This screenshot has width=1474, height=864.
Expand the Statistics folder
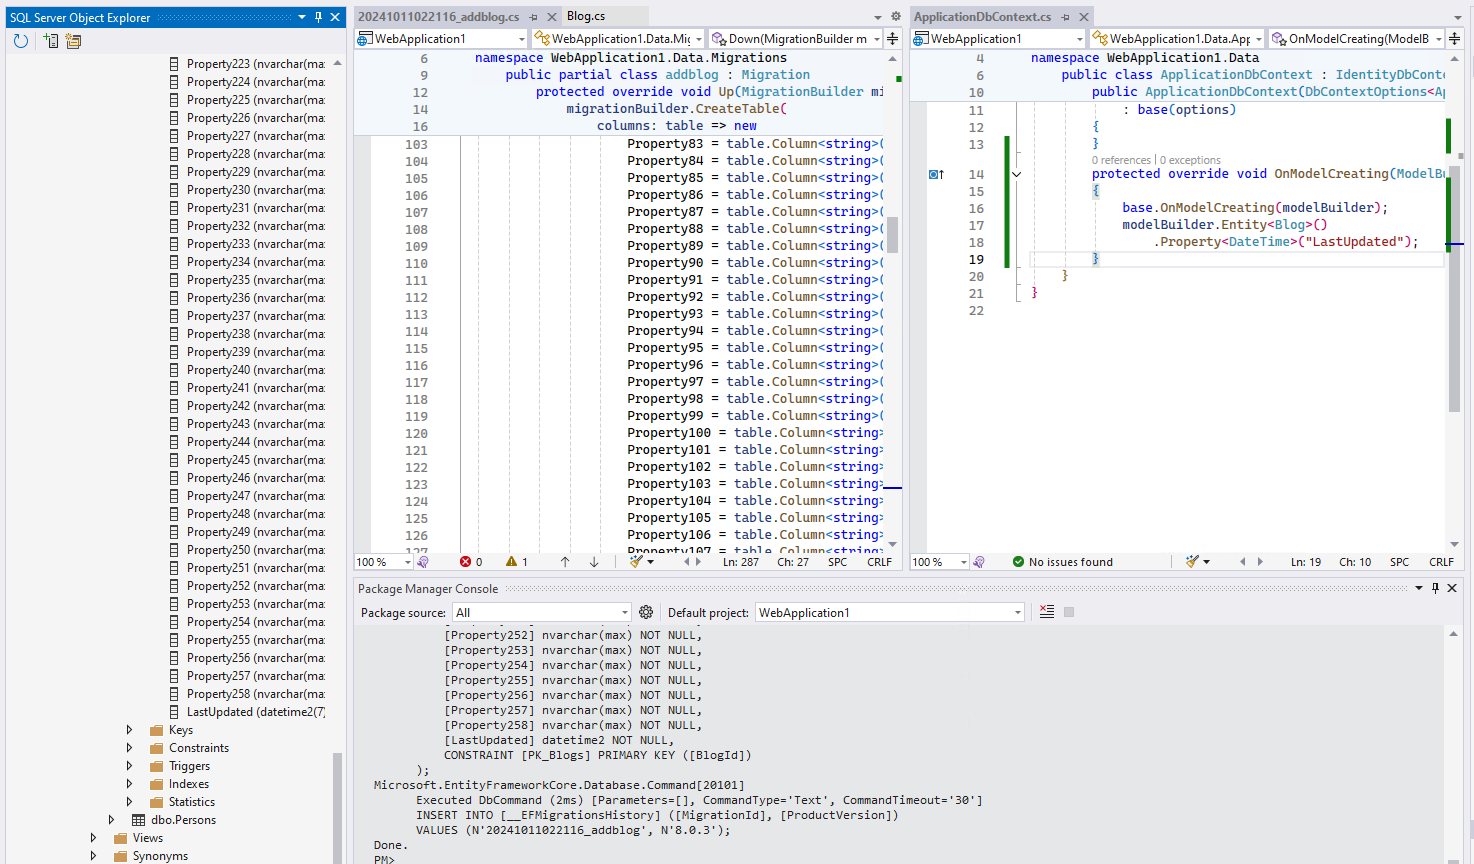129,802
